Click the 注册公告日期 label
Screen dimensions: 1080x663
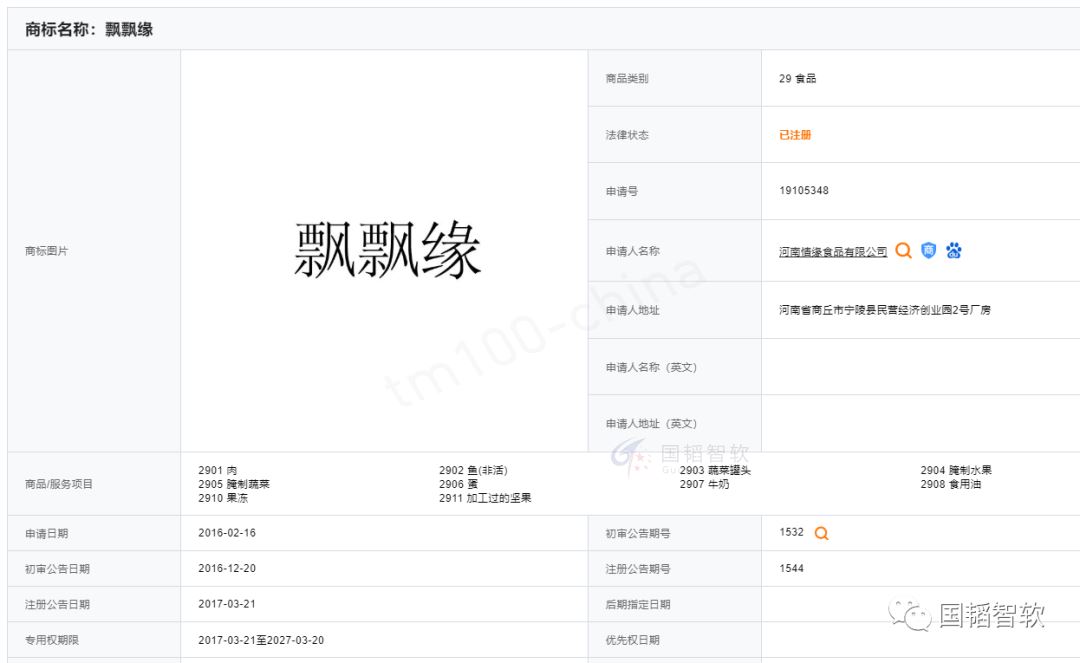click(57, 604)
